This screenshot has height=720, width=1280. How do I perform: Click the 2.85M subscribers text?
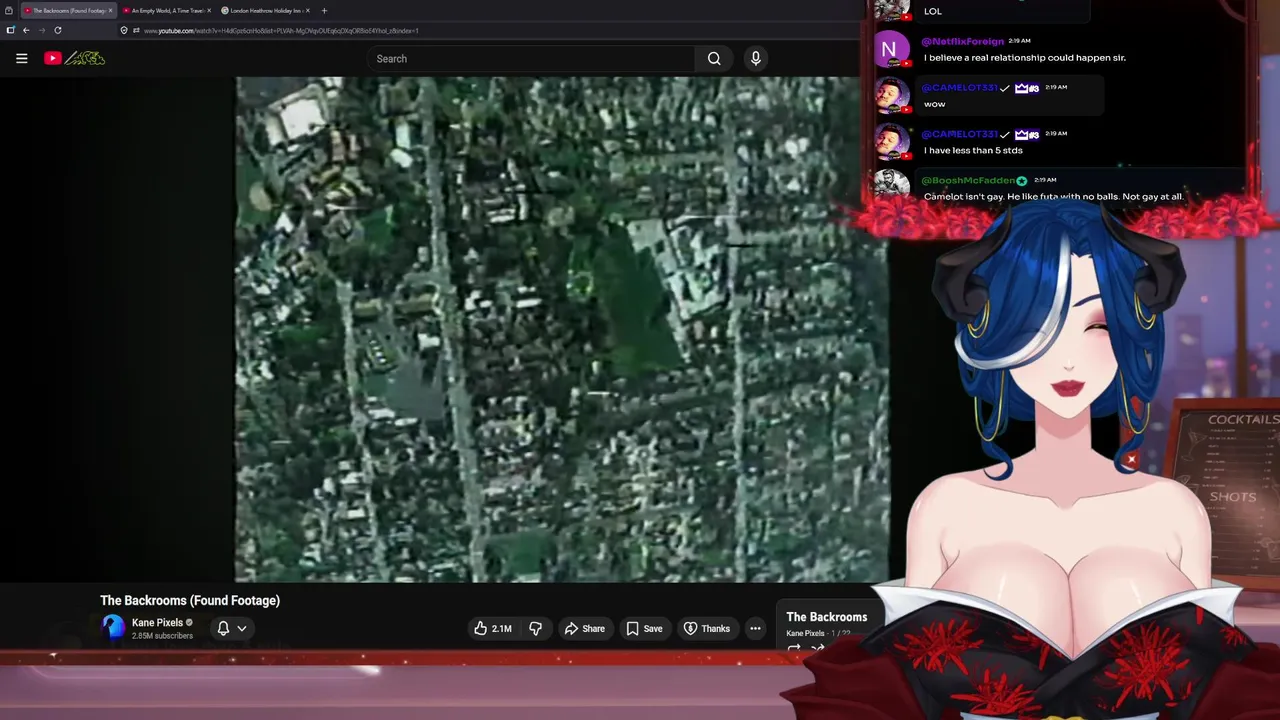pyautogui.click(x=162, y=636)
